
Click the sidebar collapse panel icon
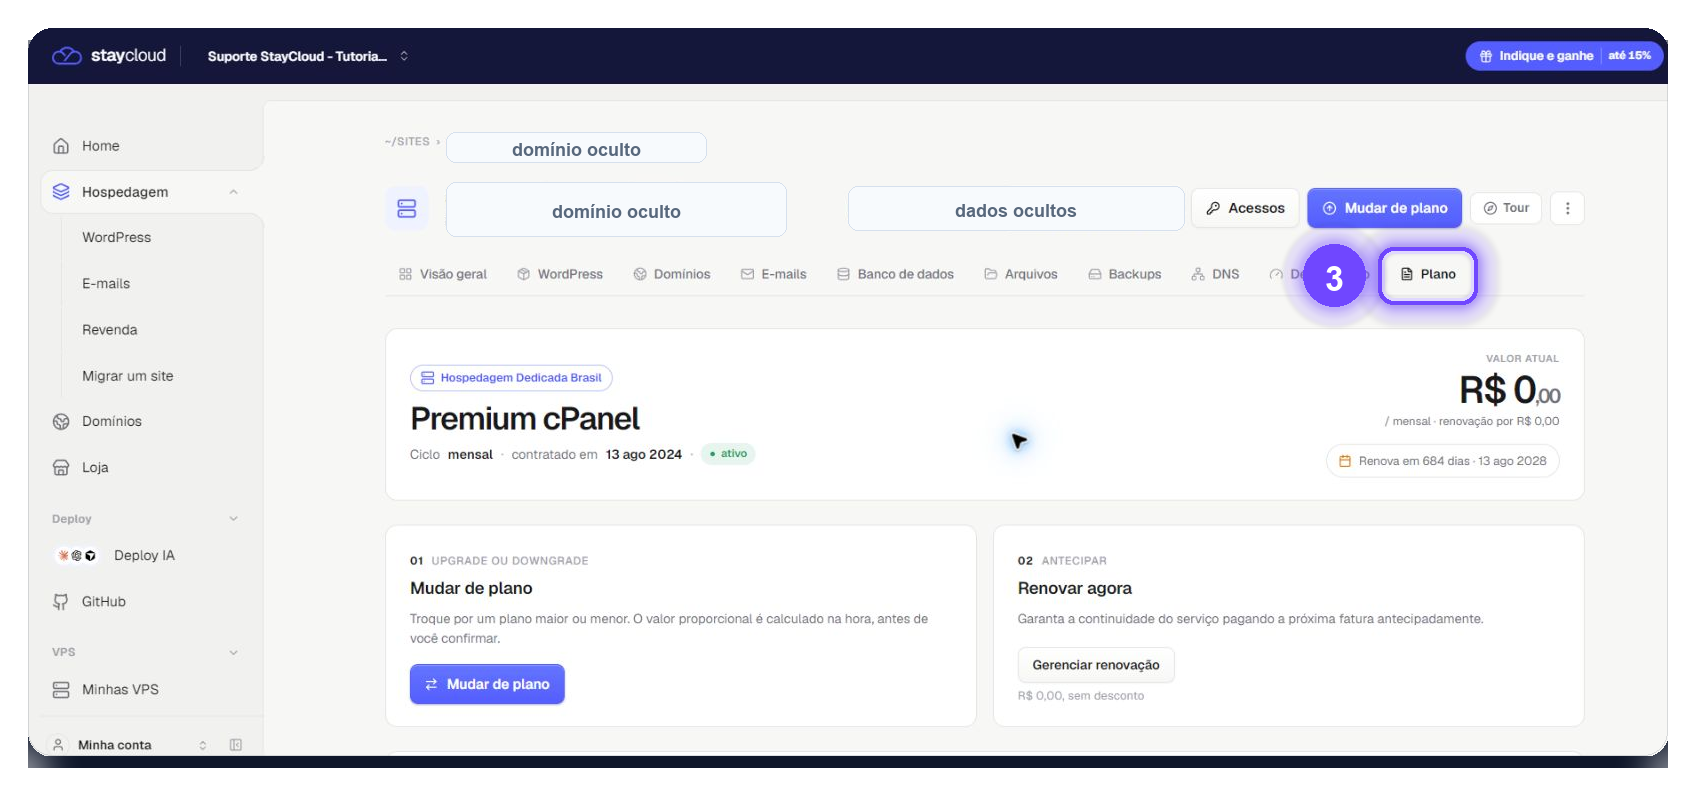(236, 745)
